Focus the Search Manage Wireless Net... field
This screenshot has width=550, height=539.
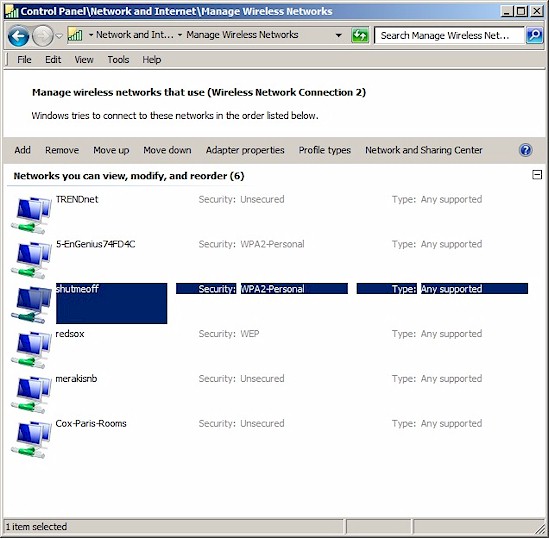(x=449, y=35)
